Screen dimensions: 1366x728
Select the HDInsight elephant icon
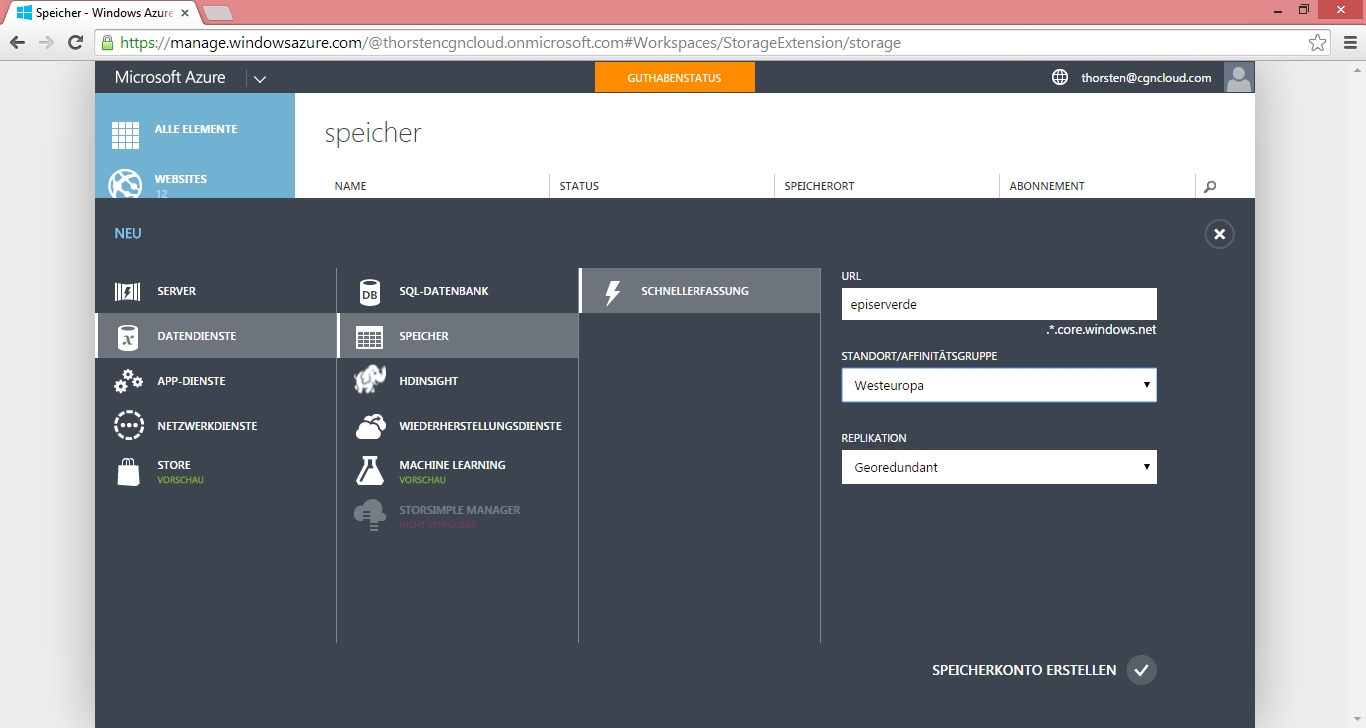(370, 381)
